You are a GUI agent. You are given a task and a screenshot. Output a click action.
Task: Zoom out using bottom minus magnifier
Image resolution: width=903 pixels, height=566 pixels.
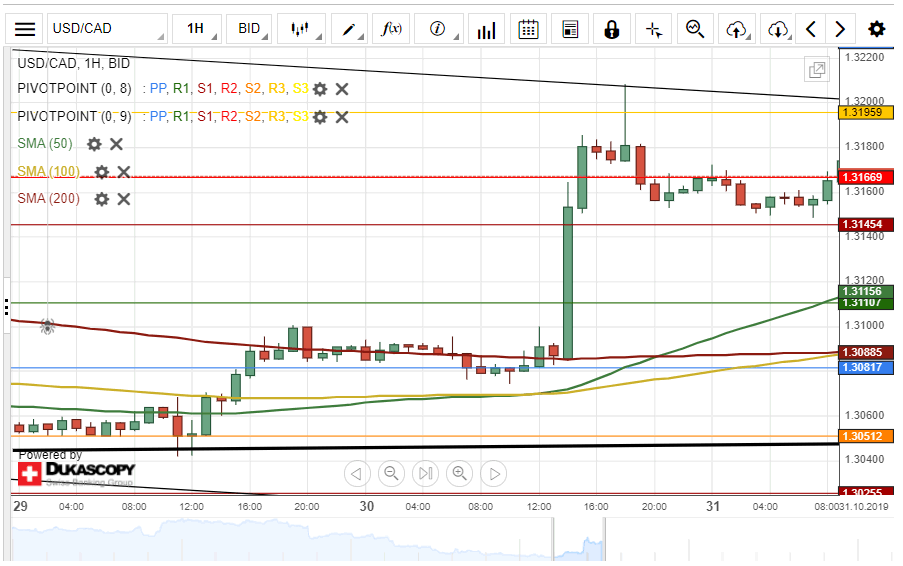[x=391, y=473]
